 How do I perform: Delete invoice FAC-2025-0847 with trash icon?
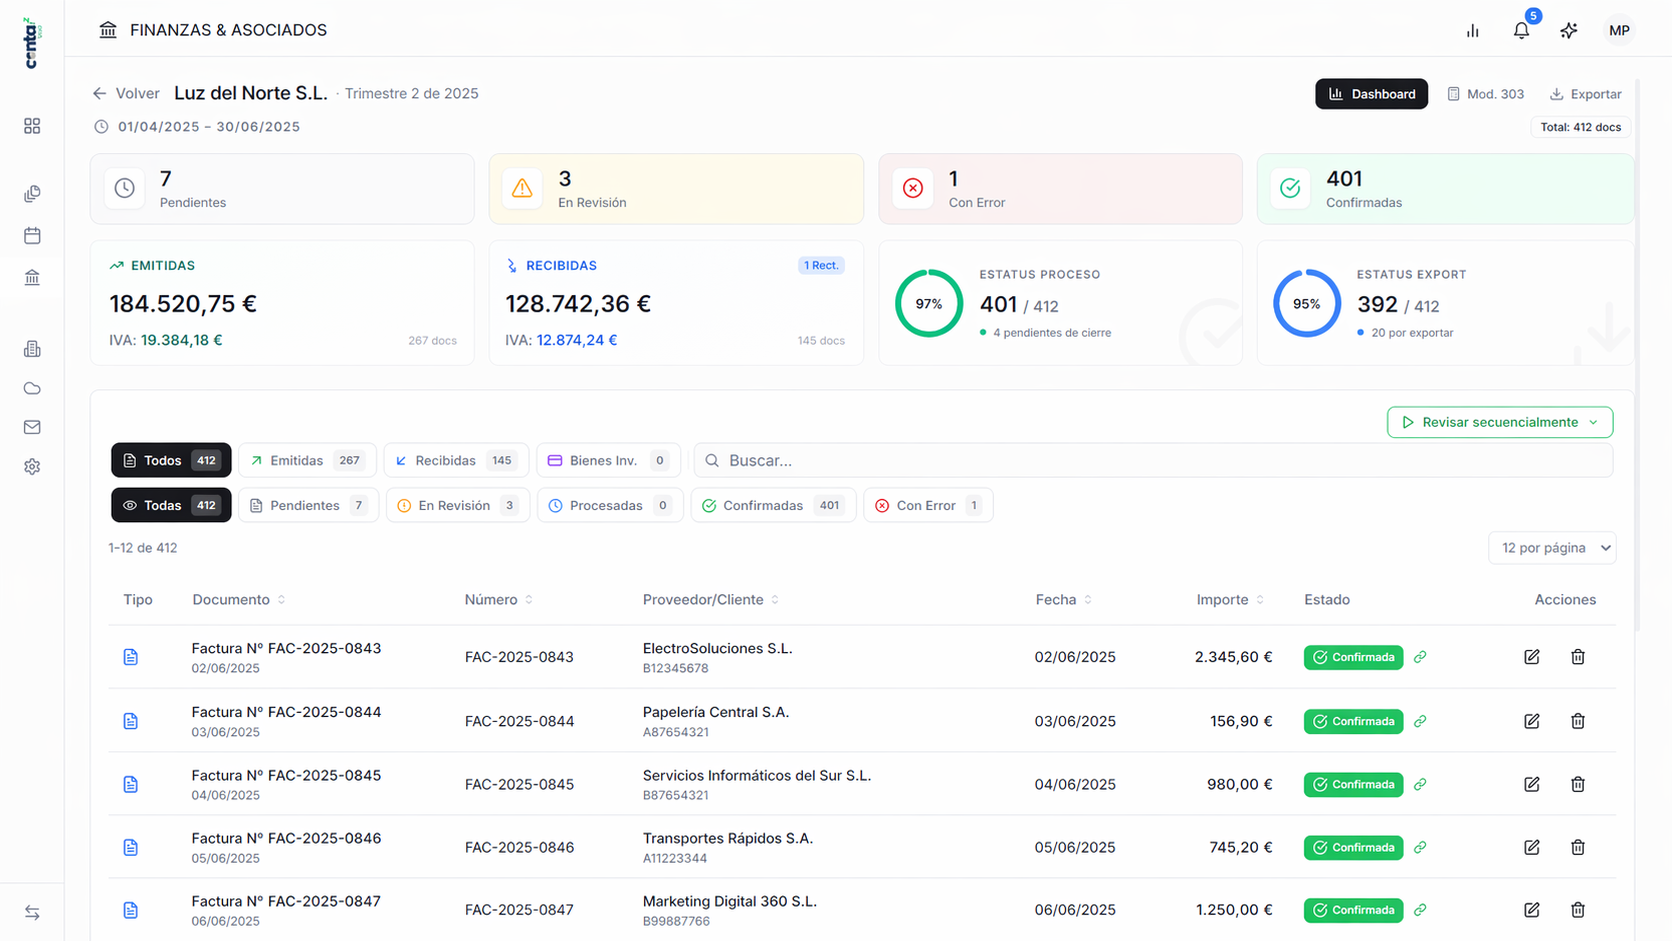coord(1578,910)
